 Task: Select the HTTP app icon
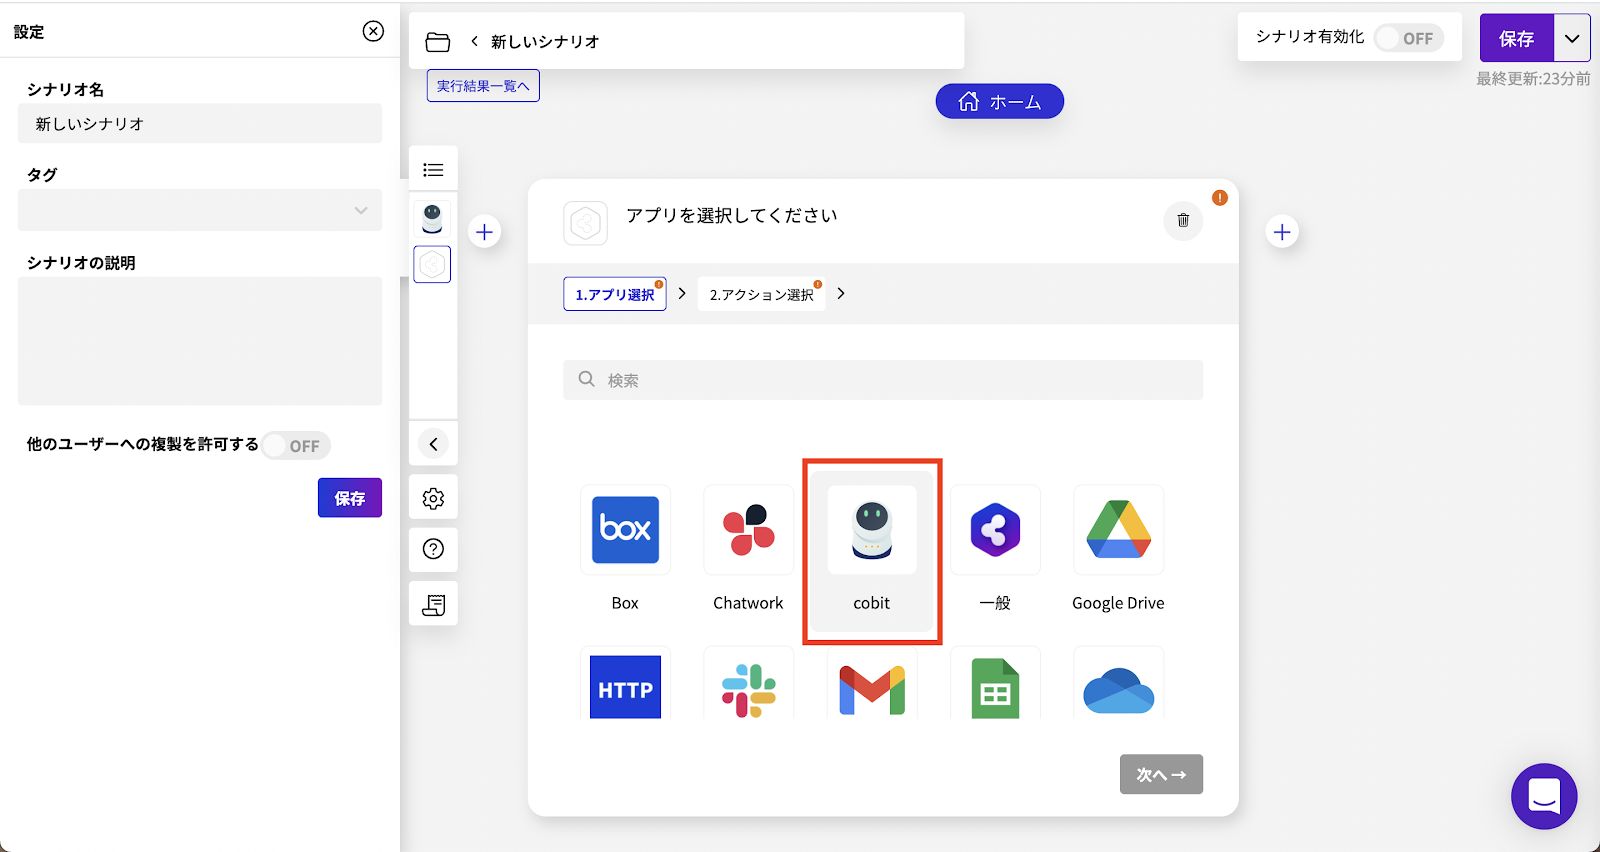(x=625, y=687)
